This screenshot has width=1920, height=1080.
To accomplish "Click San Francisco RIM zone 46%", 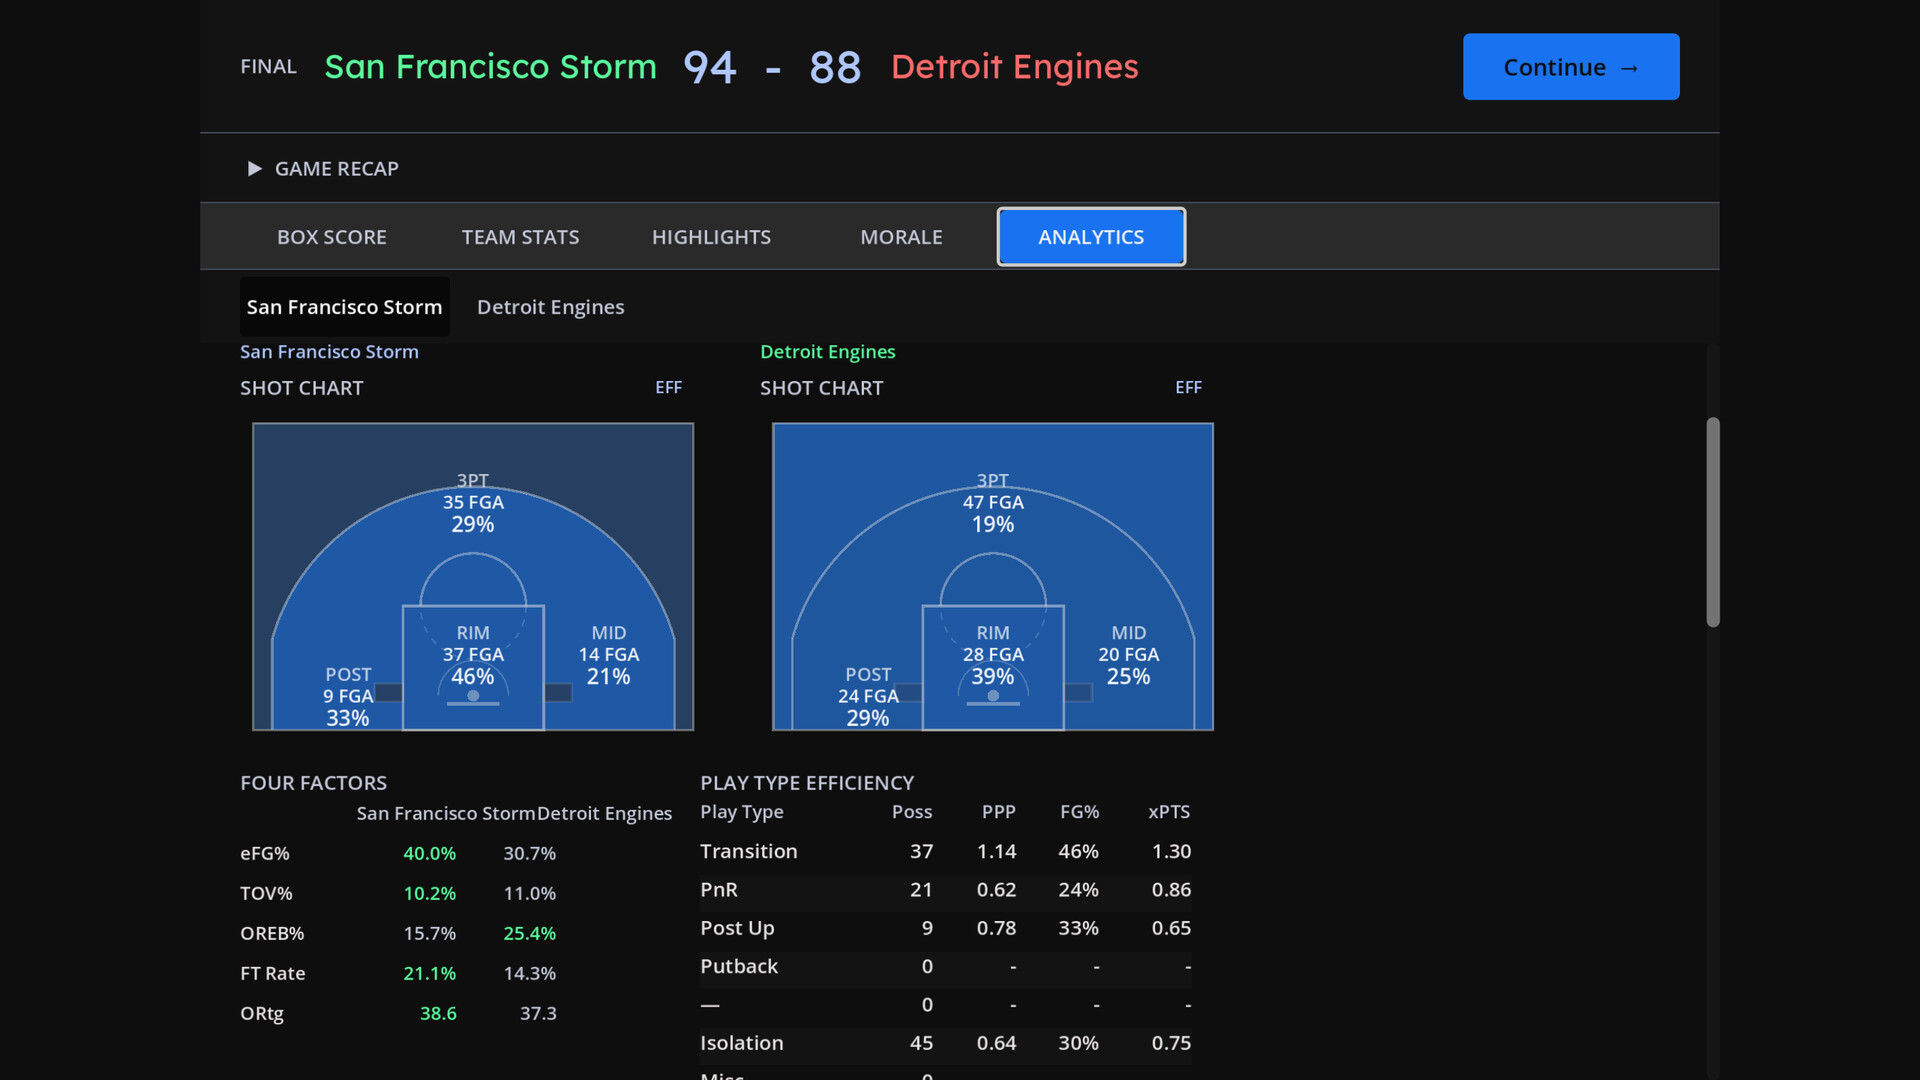I will [473, 676].
